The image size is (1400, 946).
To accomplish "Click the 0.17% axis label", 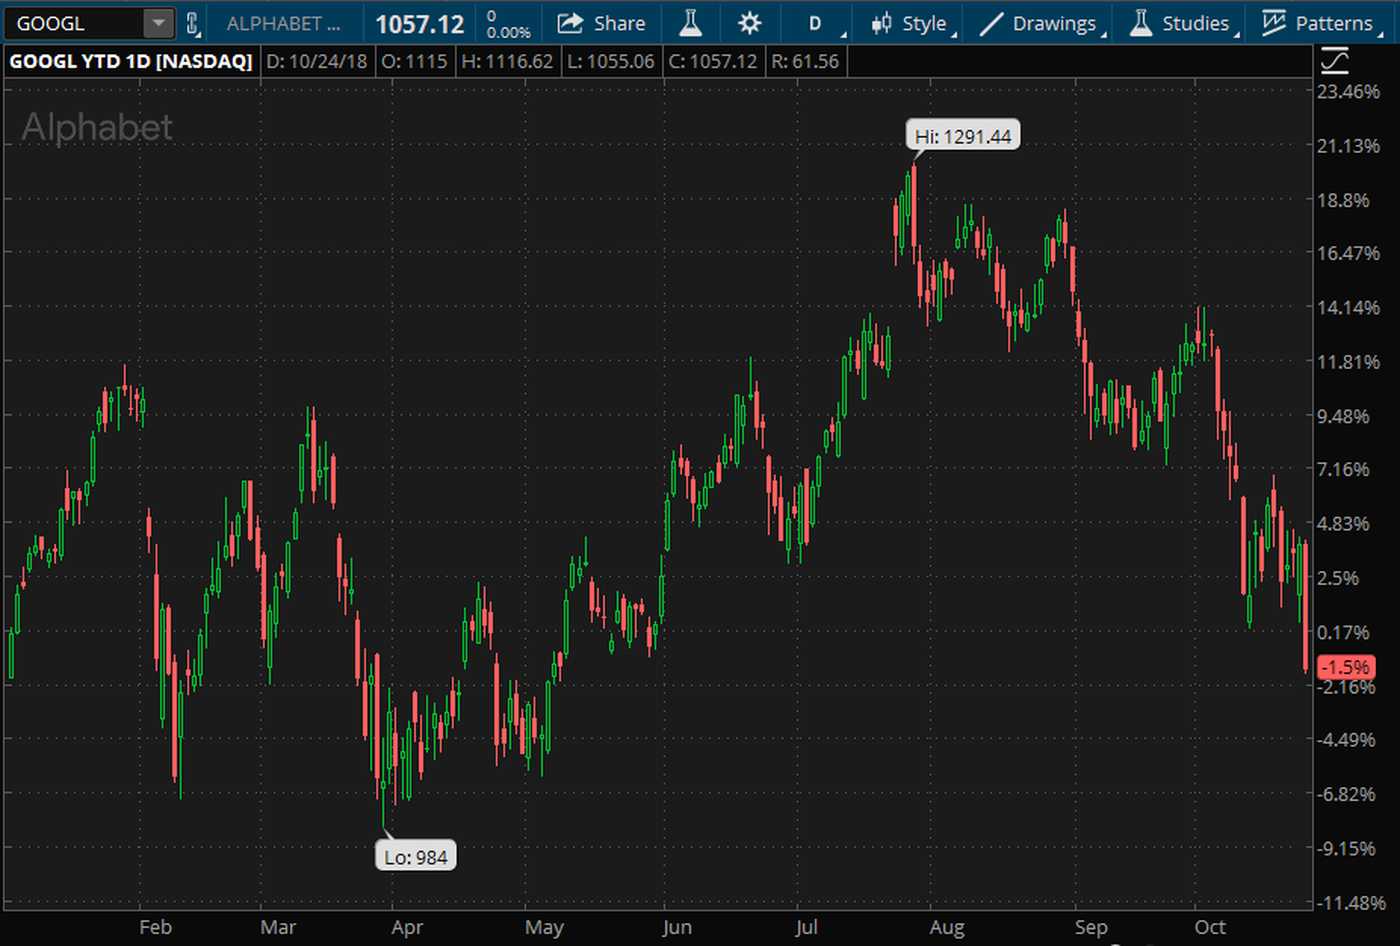I will [1344, 632].
